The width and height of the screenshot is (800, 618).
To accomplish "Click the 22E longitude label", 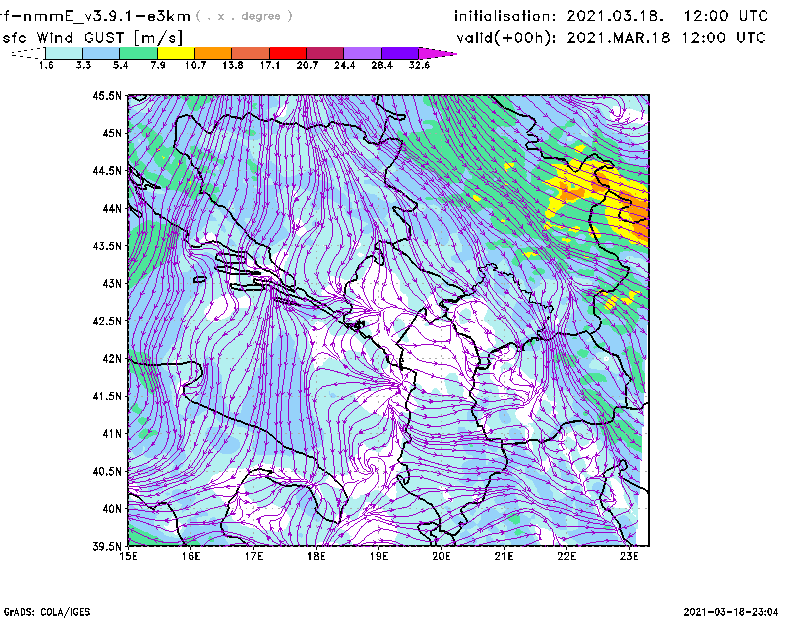I will click(x=566, y=556).
